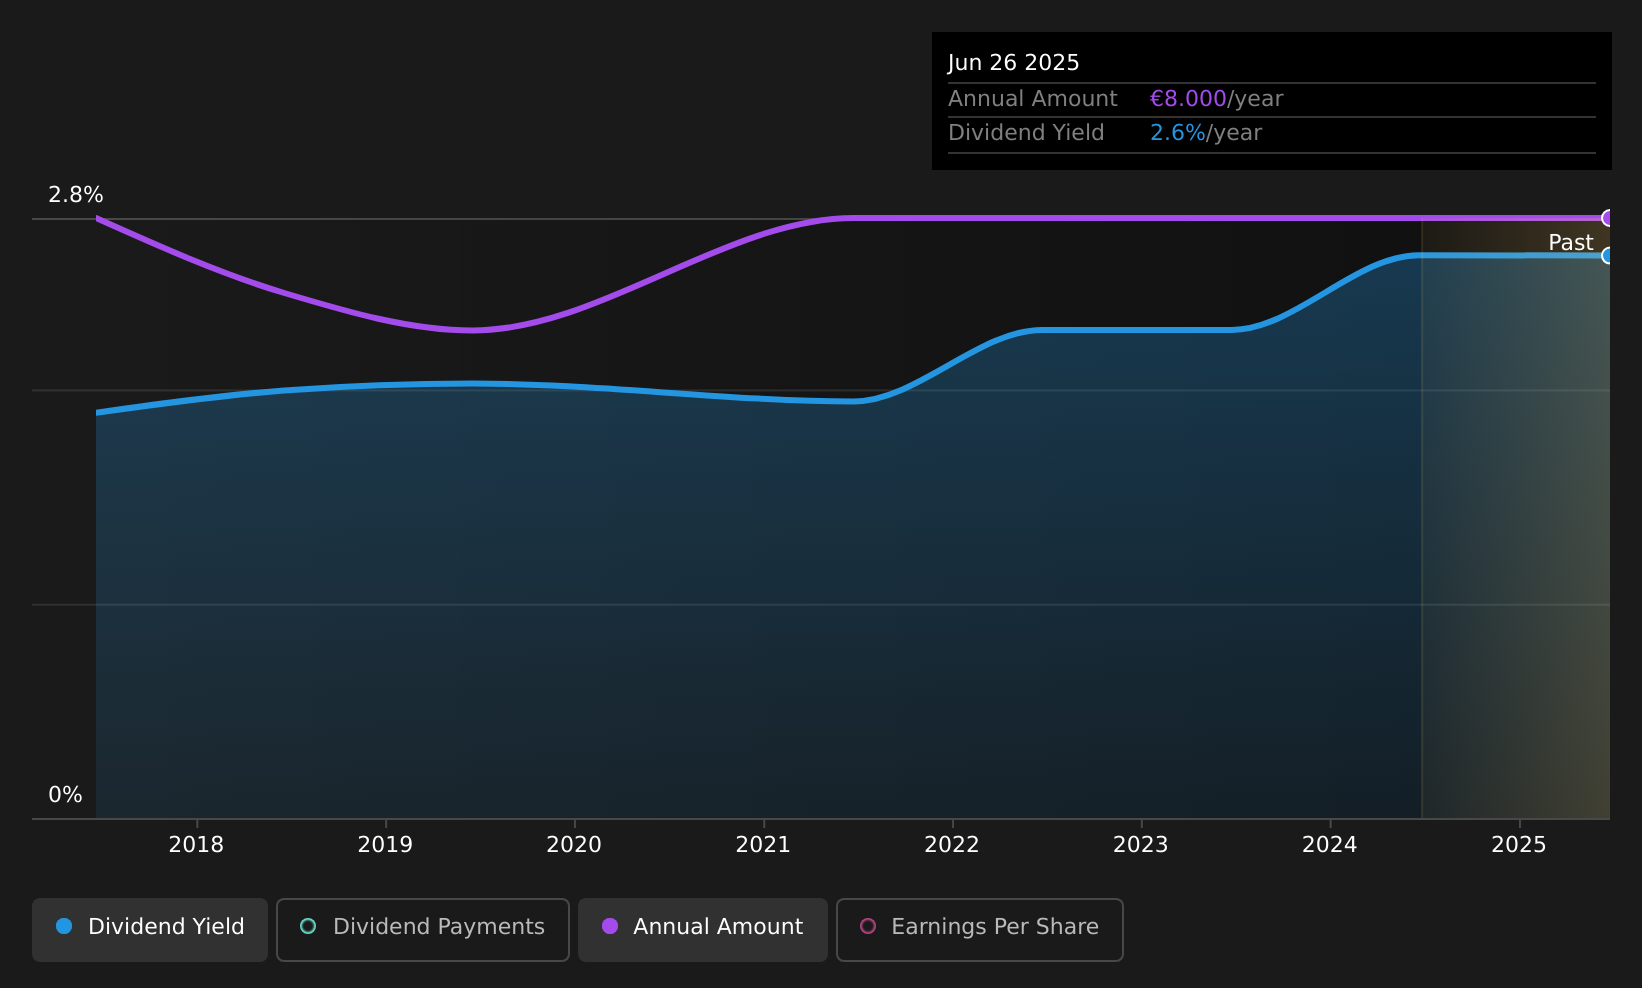Image resolution: width=1642 pixels, height=988 pixels.
Task: Enable the Dividend Payments series
Action: (422, 929)
